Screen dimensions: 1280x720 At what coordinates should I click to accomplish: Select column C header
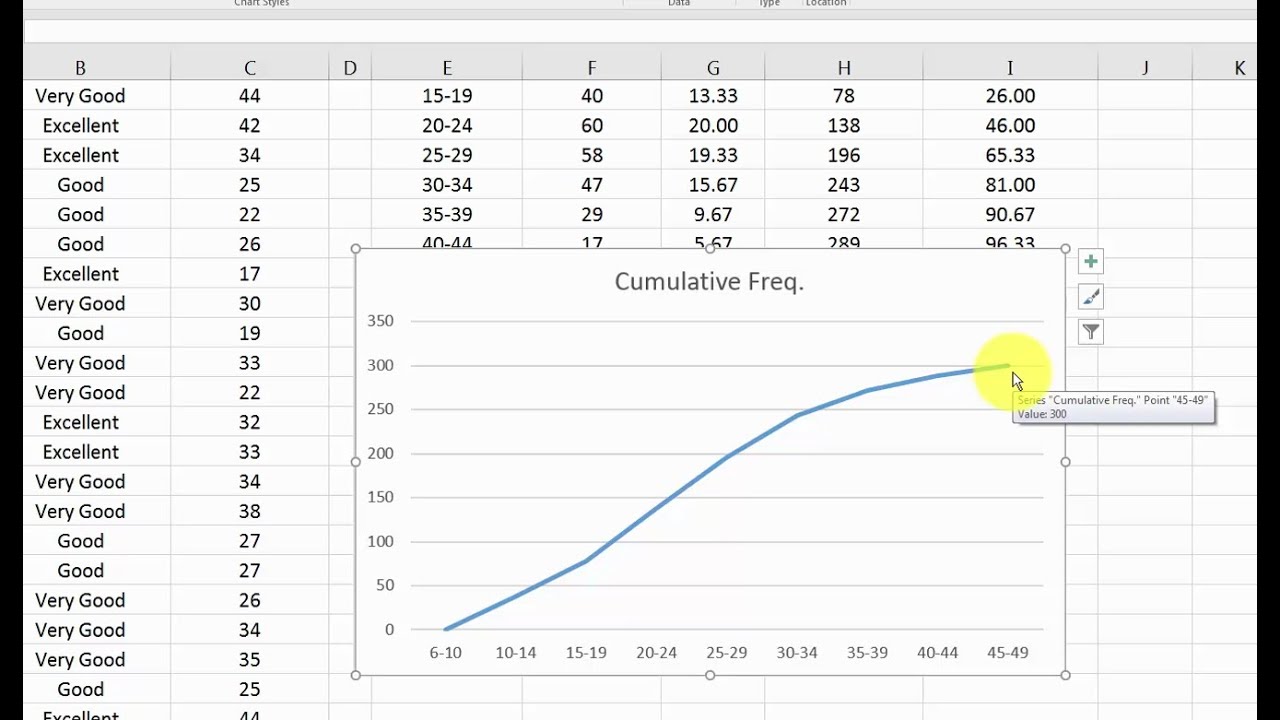(250, 68)
